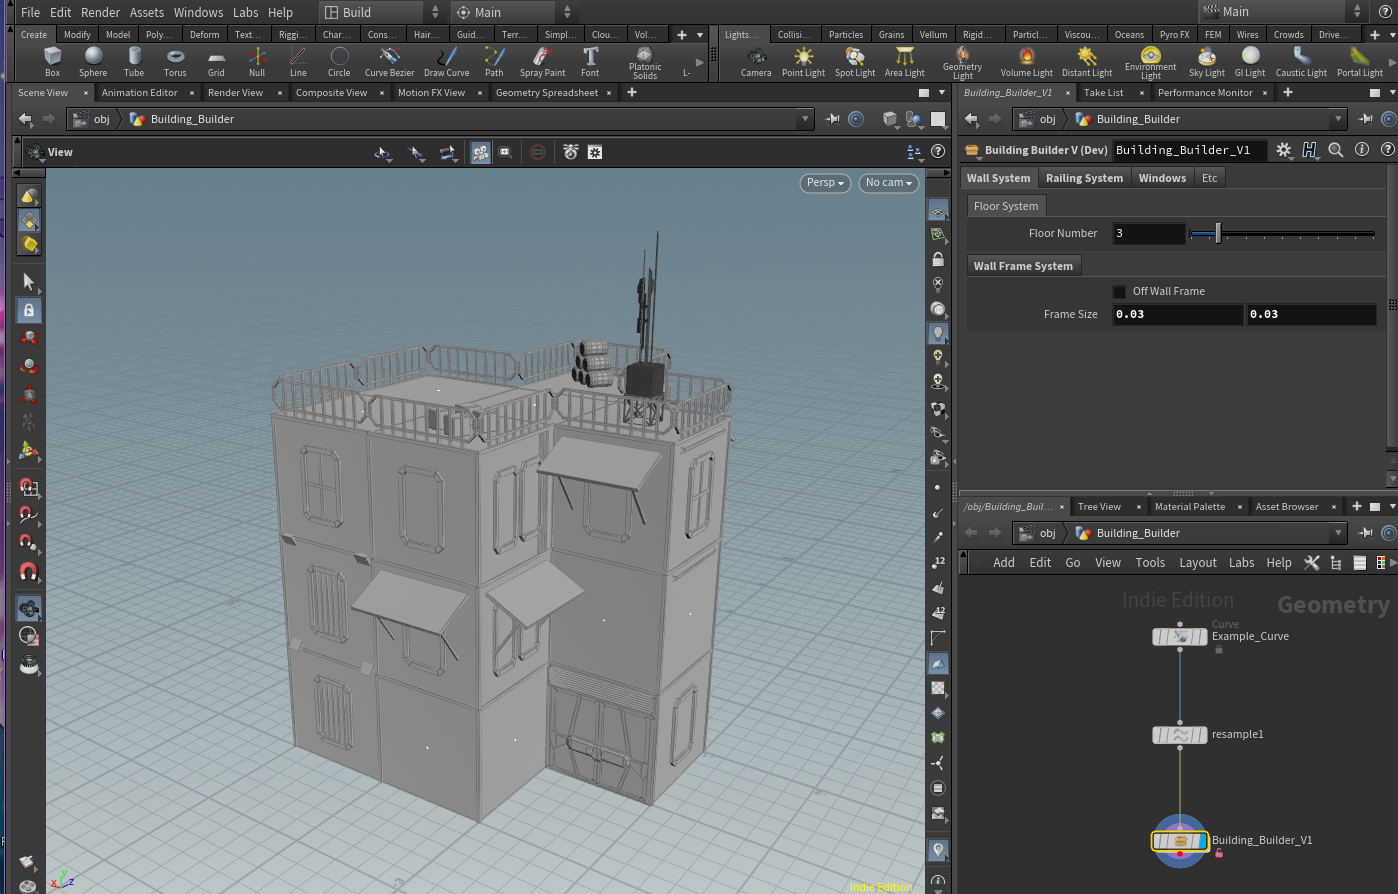Create a Null object
Viewport: 1398px width, 894px height.
coord(257,62)
